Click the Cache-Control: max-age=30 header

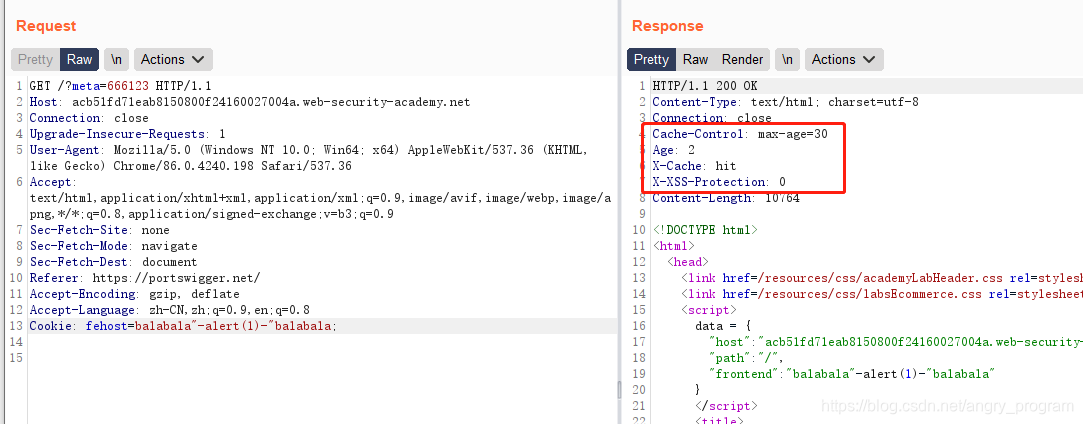[x=740, y=134]
